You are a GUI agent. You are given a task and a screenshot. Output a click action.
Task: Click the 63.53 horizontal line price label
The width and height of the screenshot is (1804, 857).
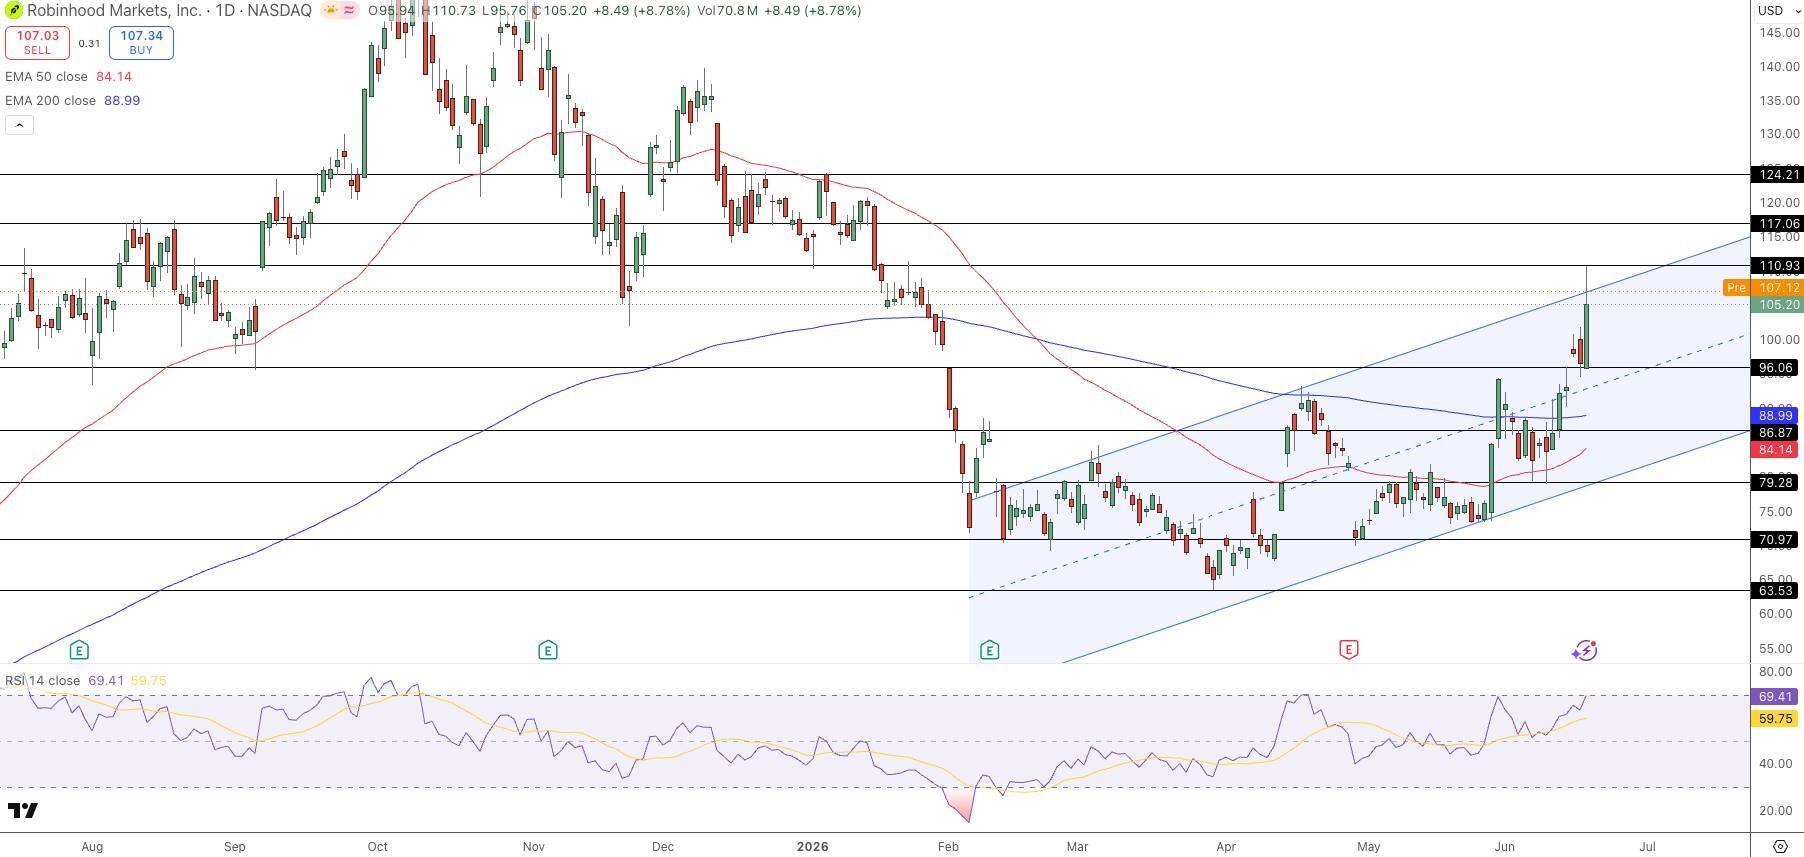click(1777, 591)
